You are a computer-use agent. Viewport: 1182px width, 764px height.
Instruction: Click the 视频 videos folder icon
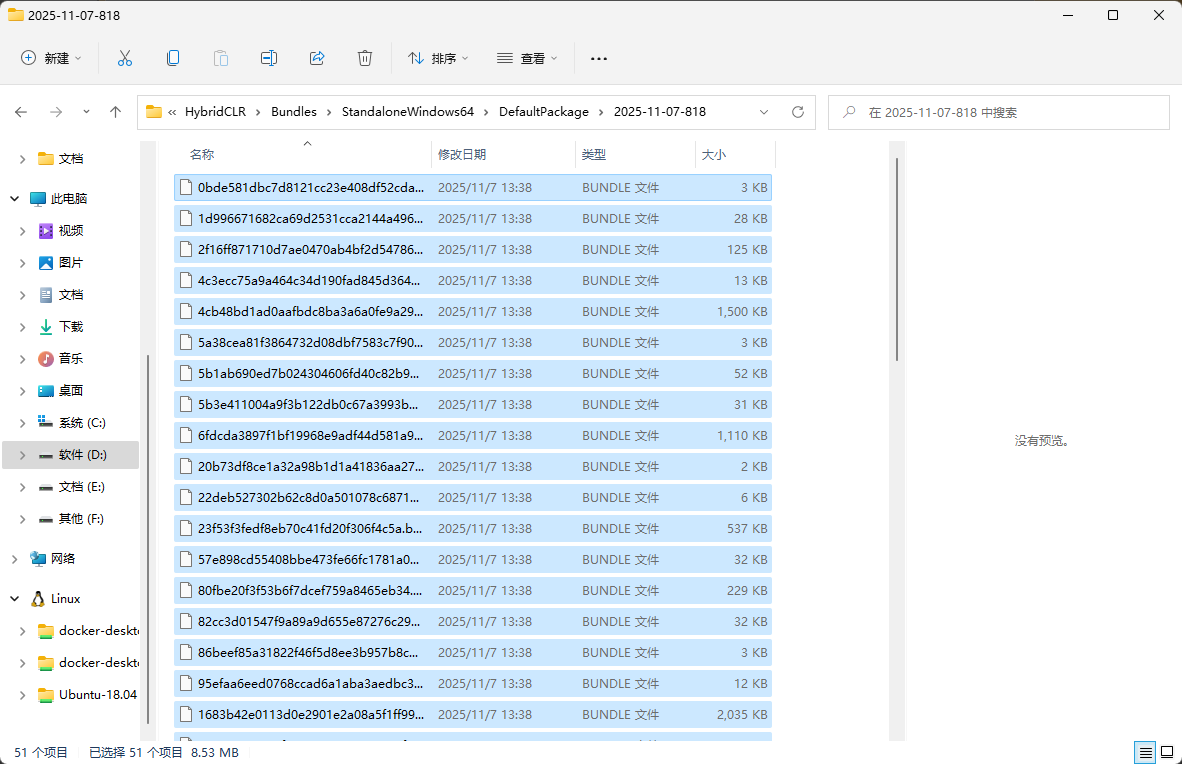46,231
